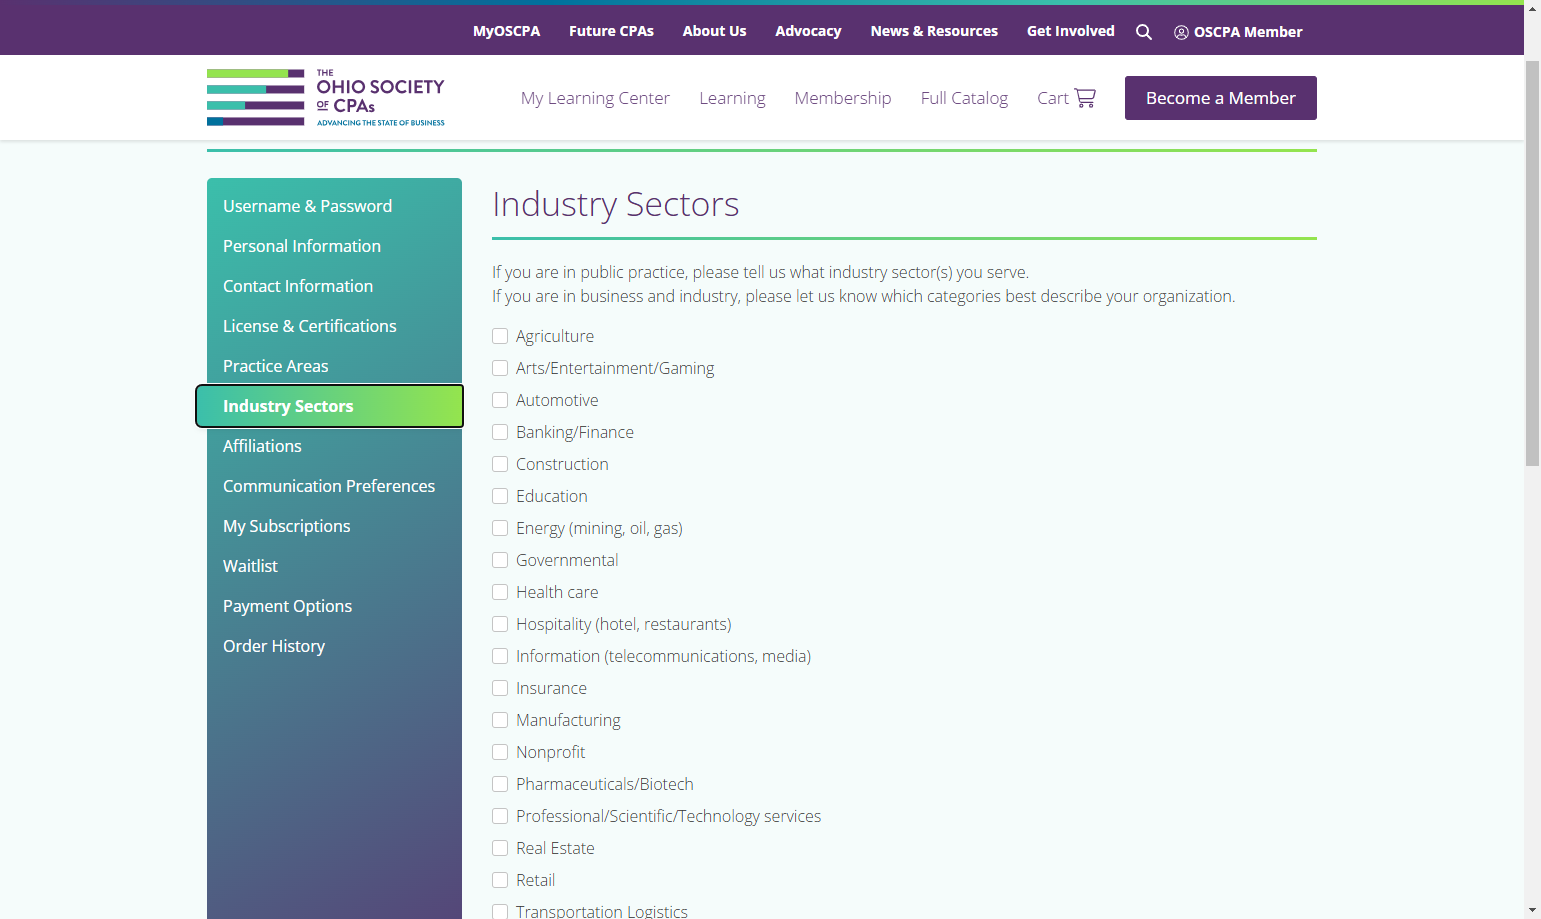
Task: Select the Health care checkbox
Action: coord(500,592)
